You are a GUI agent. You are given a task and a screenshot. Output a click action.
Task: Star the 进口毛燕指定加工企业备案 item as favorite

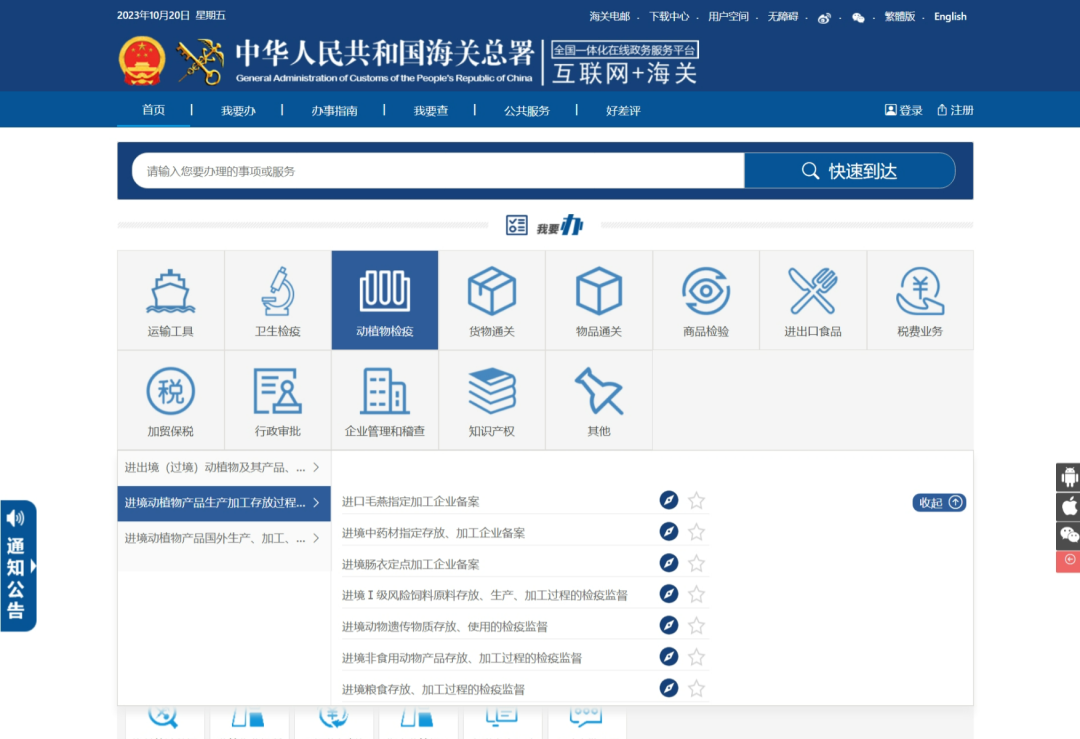(697, 501)
